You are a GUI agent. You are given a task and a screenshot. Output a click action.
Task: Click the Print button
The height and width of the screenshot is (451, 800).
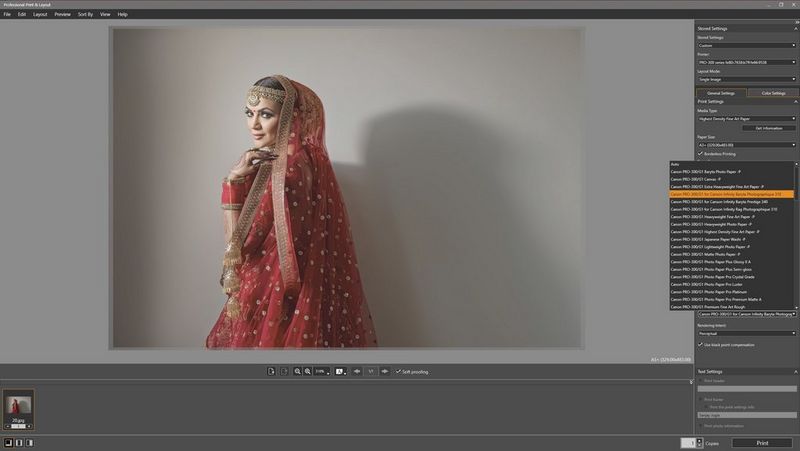click(x=762, y=443)
